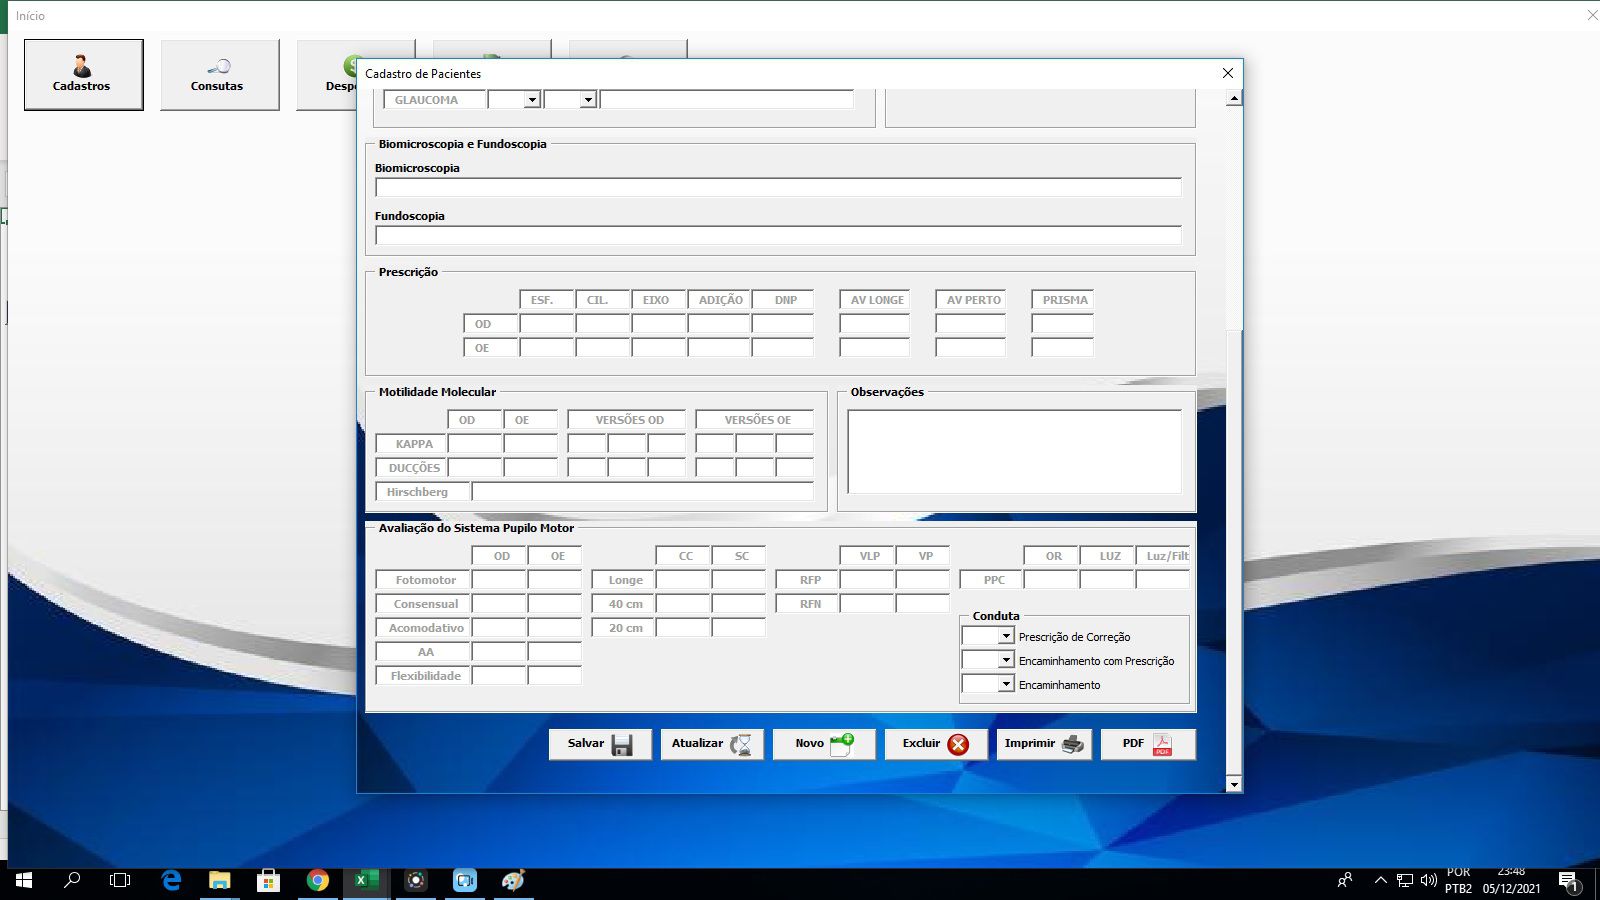Open Google Chrome from taskbar

[x=318, y=881]
